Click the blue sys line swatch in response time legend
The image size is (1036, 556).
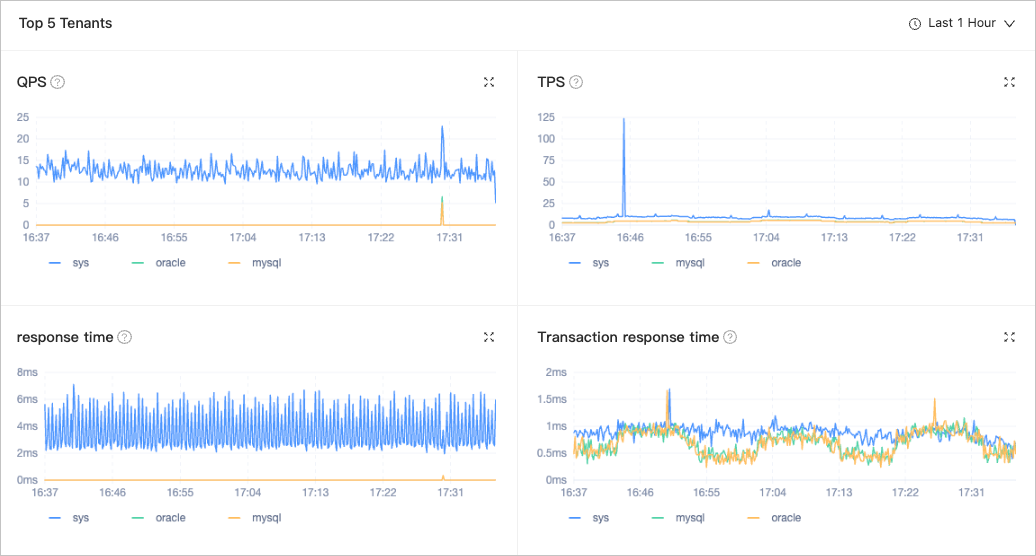pyautogui.click(x=54, y=518)
